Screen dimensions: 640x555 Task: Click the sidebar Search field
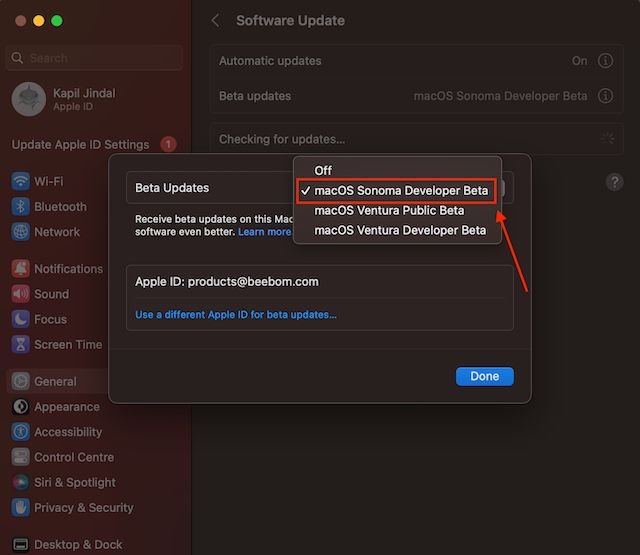(x=95, y=58)
